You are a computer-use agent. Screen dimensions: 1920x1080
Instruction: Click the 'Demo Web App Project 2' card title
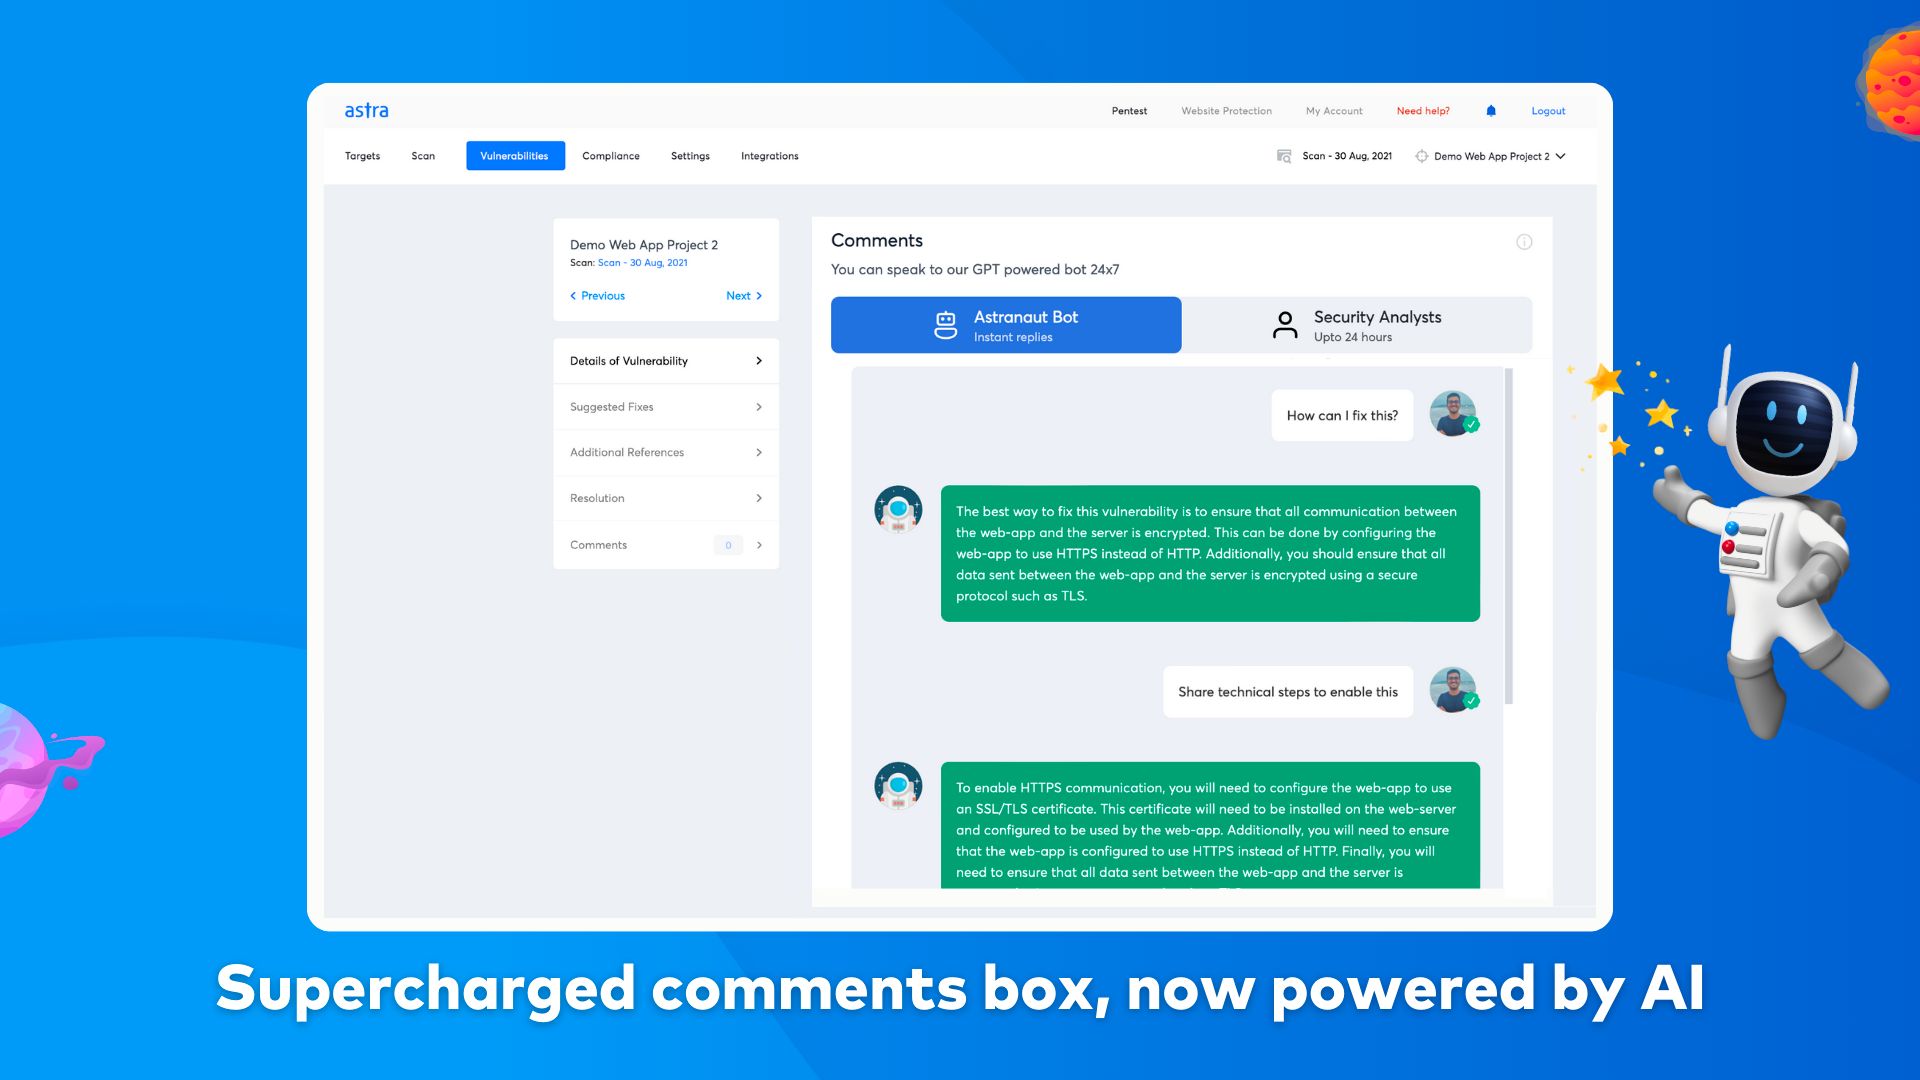coord(644,245)
